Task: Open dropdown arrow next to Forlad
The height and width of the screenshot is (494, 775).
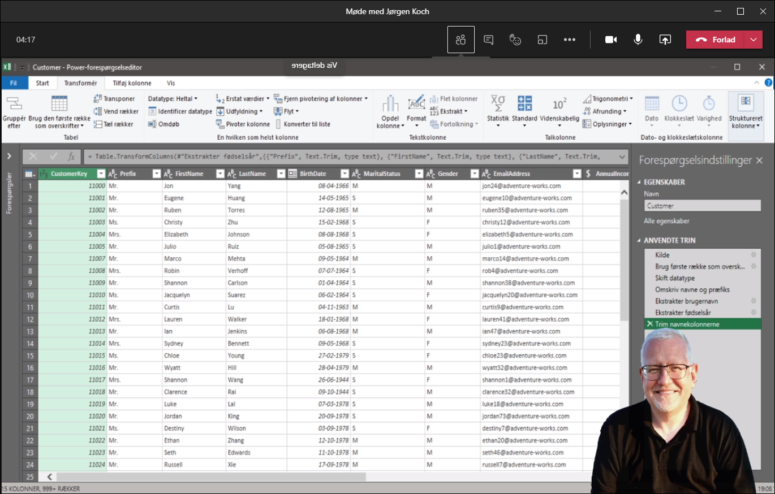Action: point(754,40)
